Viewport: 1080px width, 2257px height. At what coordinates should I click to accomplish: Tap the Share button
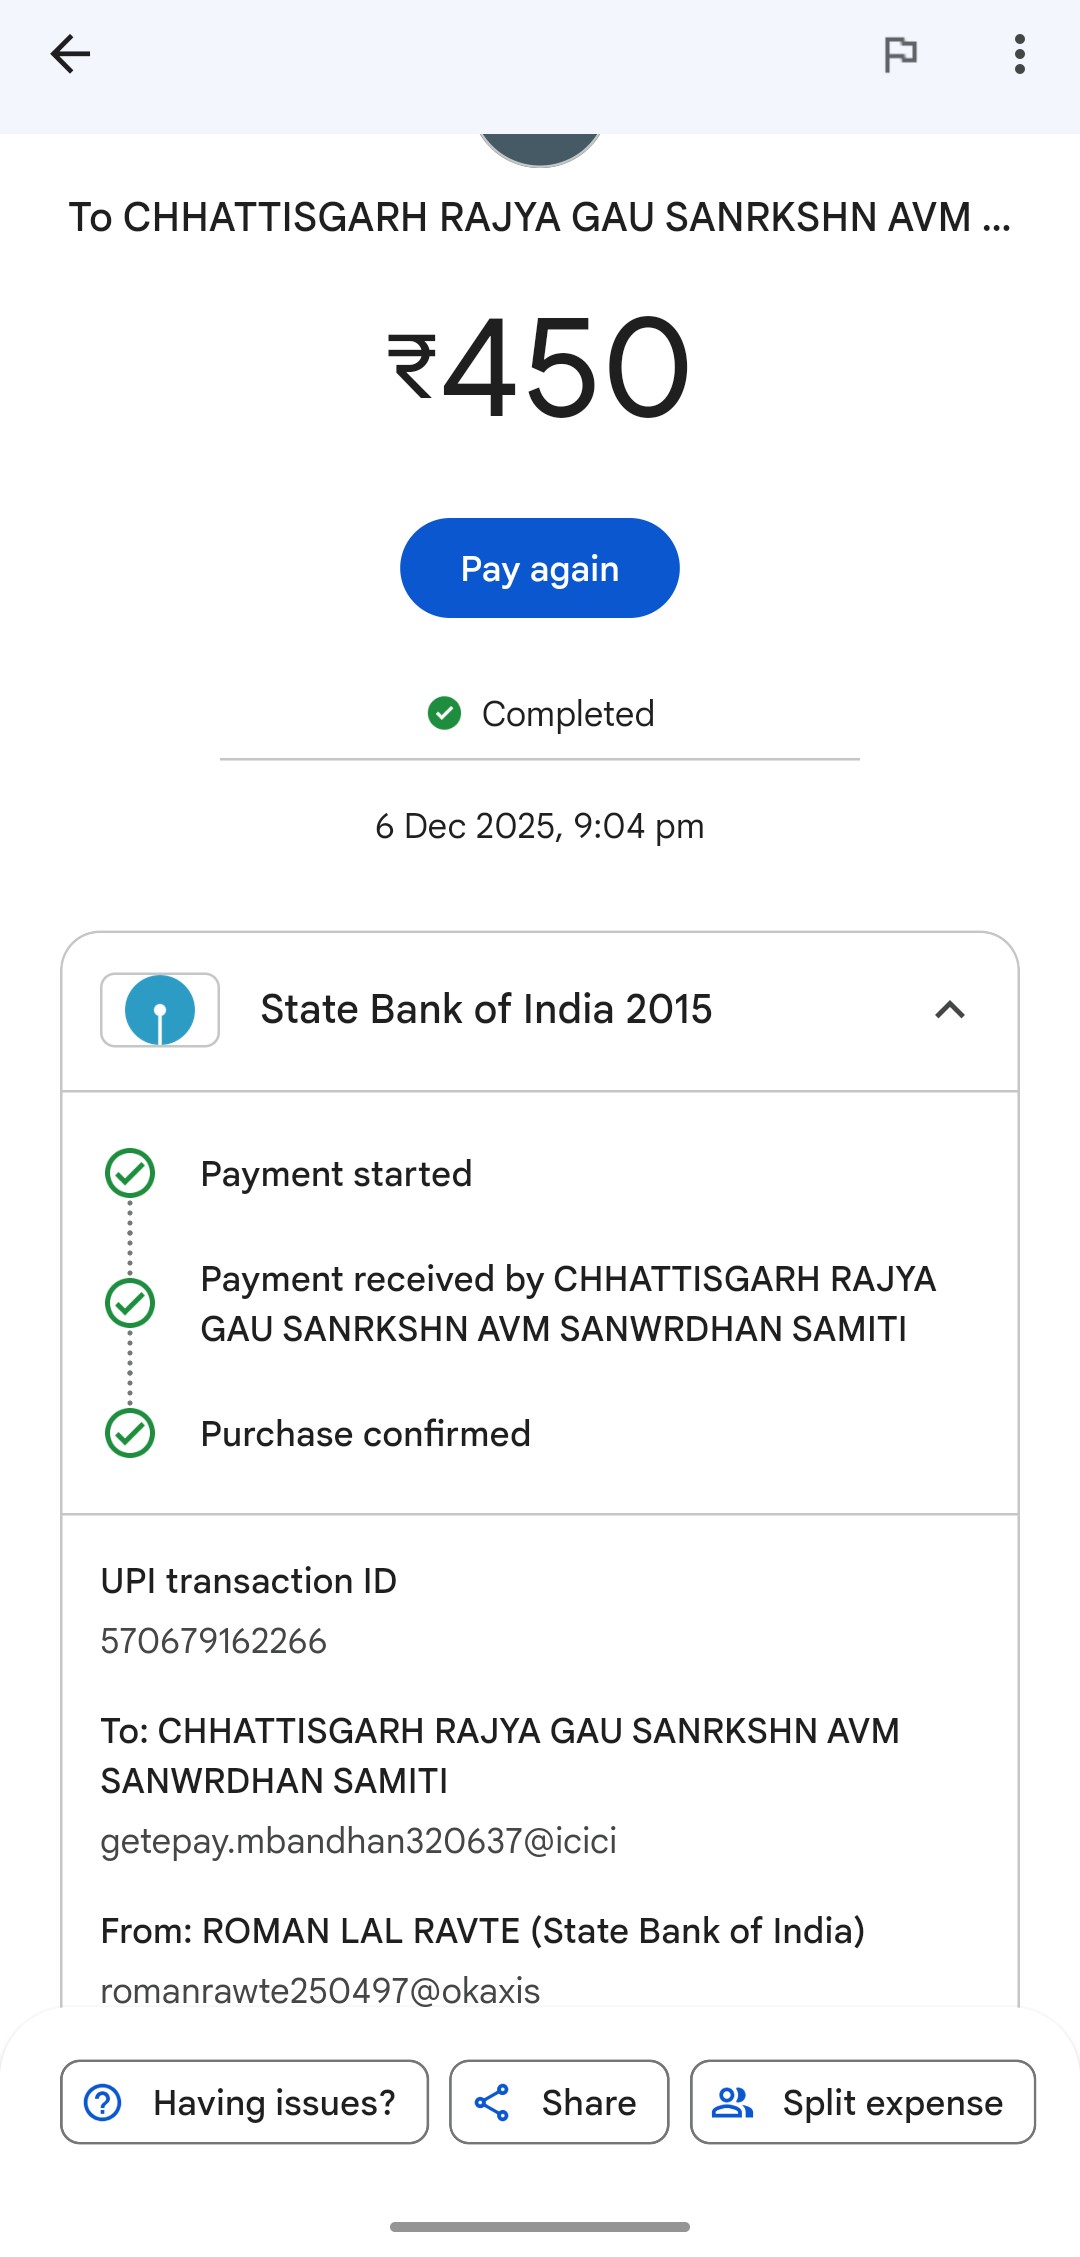click(x=558, y=2102)
